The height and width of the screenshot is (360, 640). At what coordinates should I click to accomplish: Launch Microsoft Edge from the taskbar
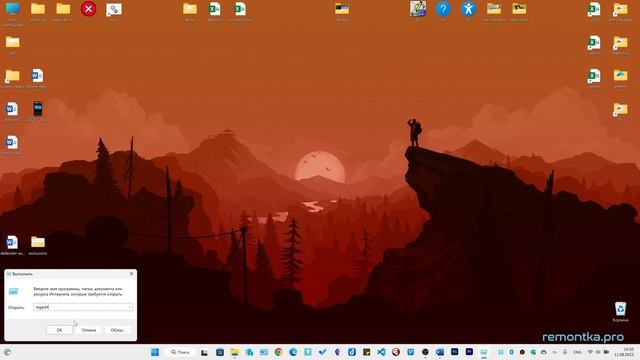(x=293, y=352)
